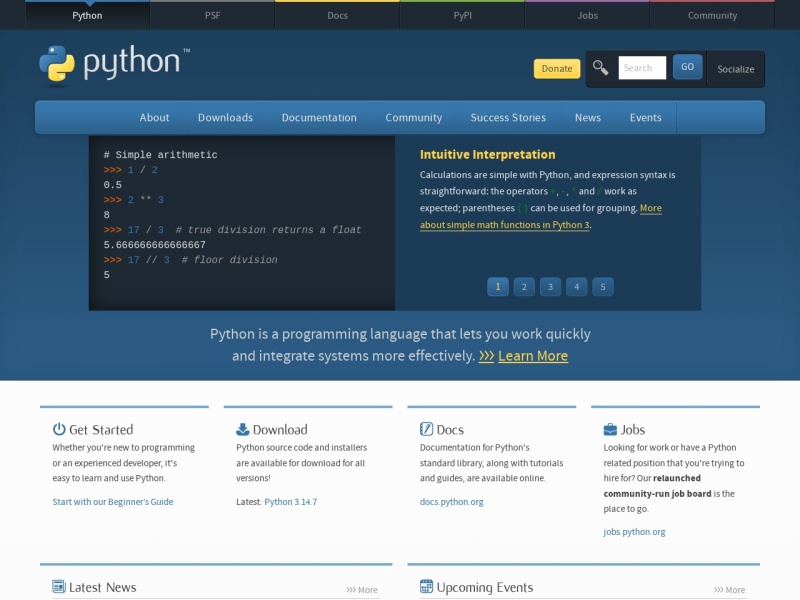The width and height of the screenshot is (800, 600).
Task: Click the Latest News heading
Action: pyautogui.click(x=103, y=587)
